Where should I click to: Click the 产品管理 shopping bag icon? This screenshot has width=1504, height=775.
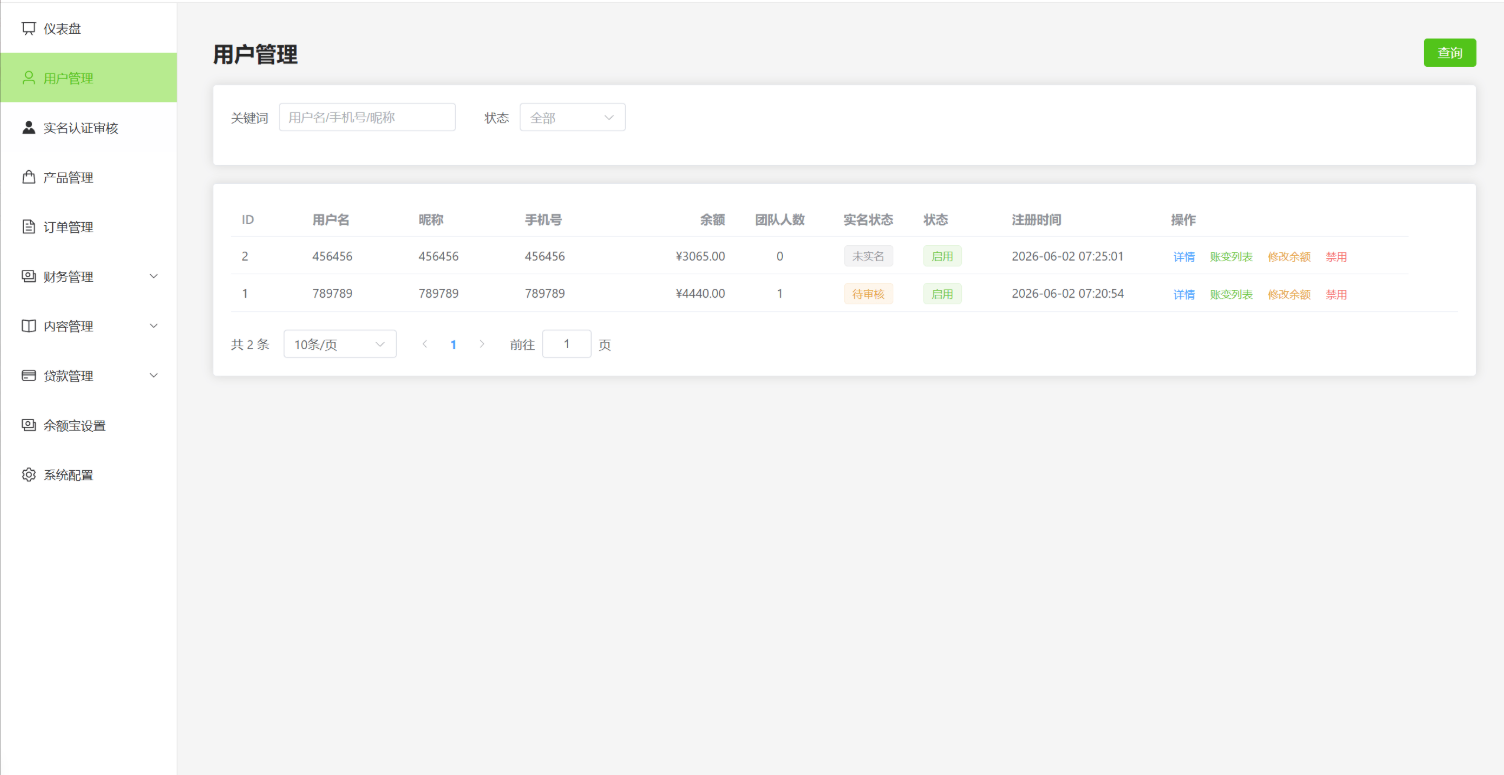tap(29, 177)
